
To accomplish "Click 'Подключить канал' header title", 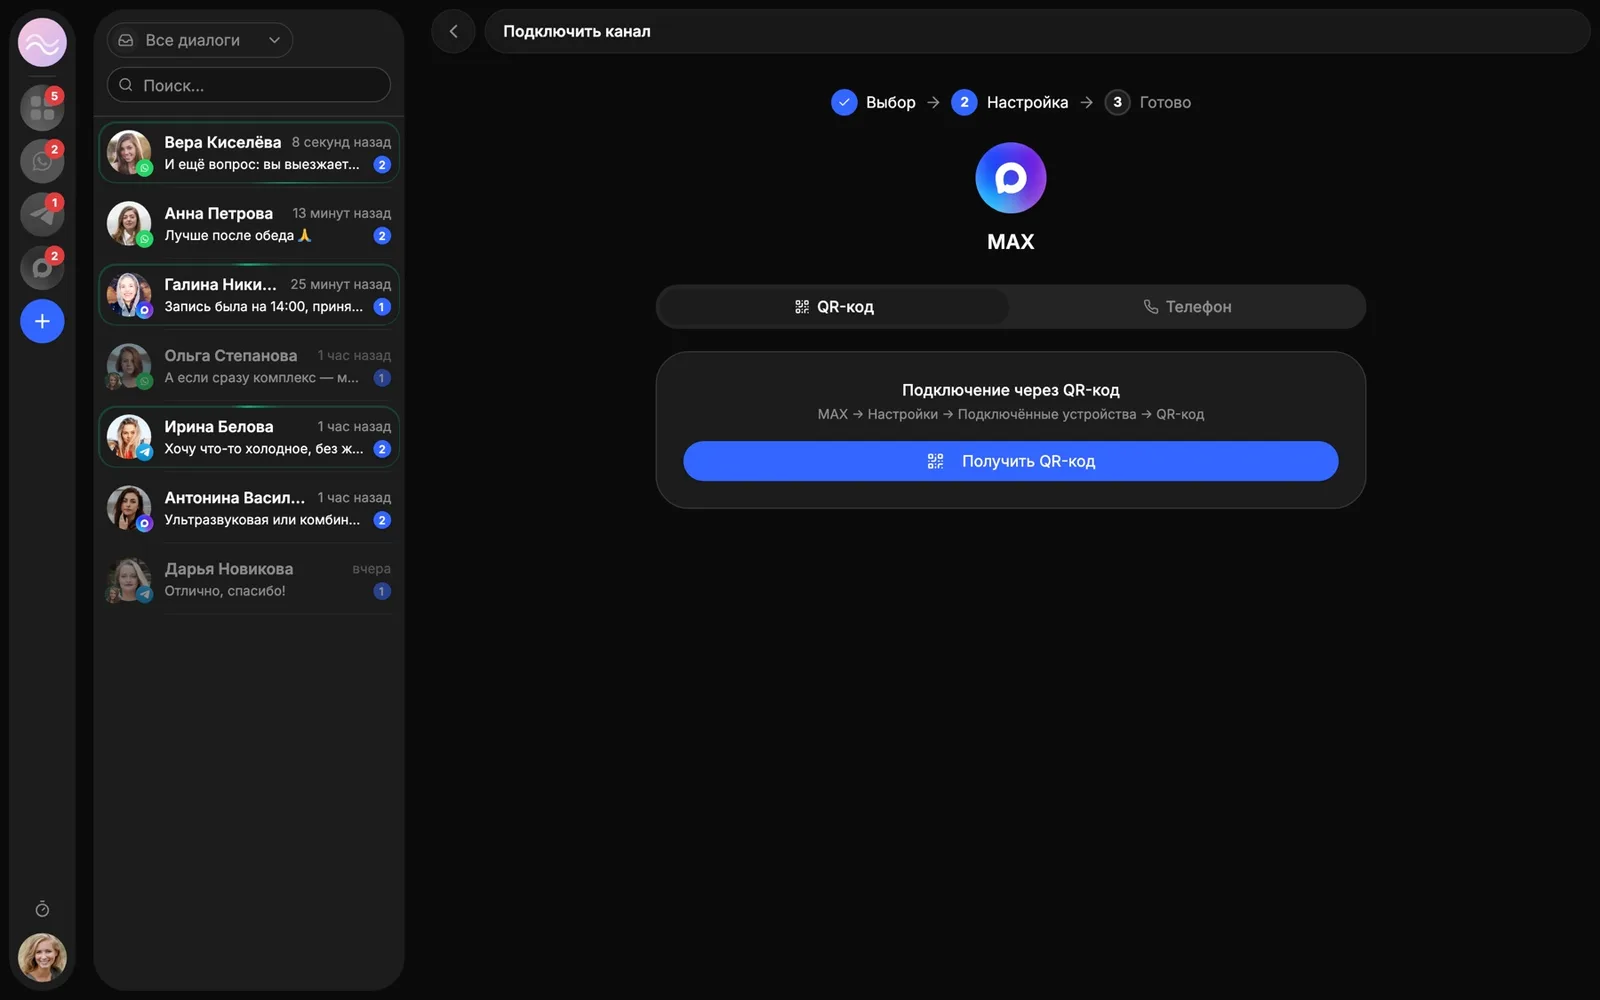I will [x=577, y=32].
